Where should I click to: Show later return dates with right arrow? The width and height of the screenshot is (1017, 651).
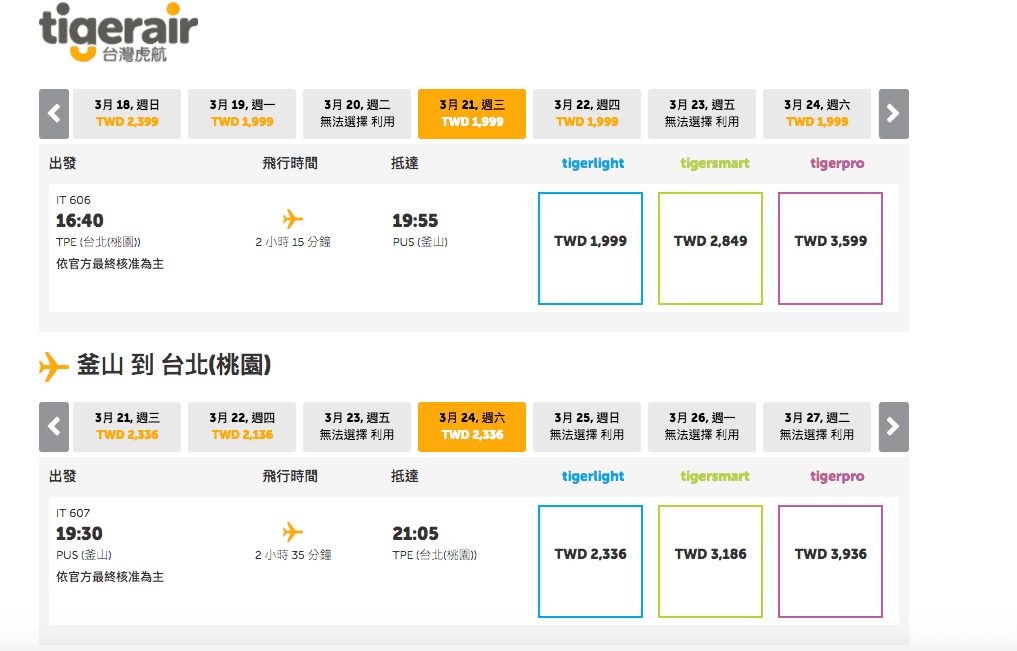click(x=893, y=427)
